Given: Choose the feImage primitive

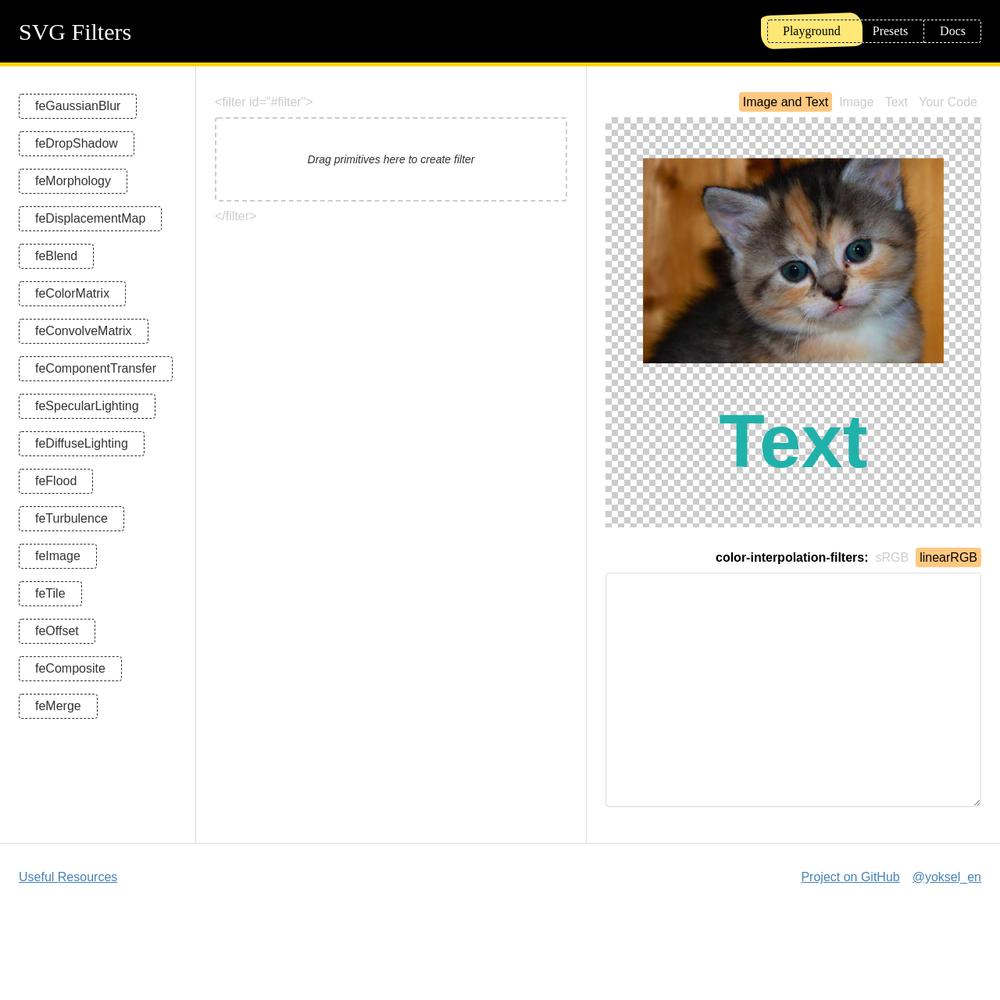Looking at the screenshot, I should tap(57, 556).
